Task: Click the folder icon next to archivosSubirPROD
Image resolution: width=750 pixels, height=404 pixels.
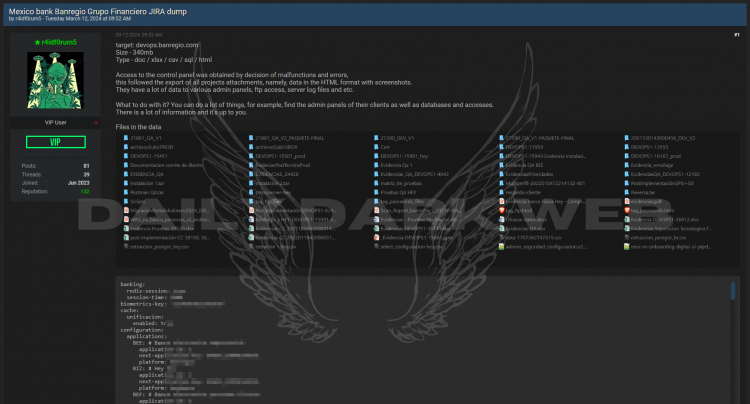Action: point(126,147)
